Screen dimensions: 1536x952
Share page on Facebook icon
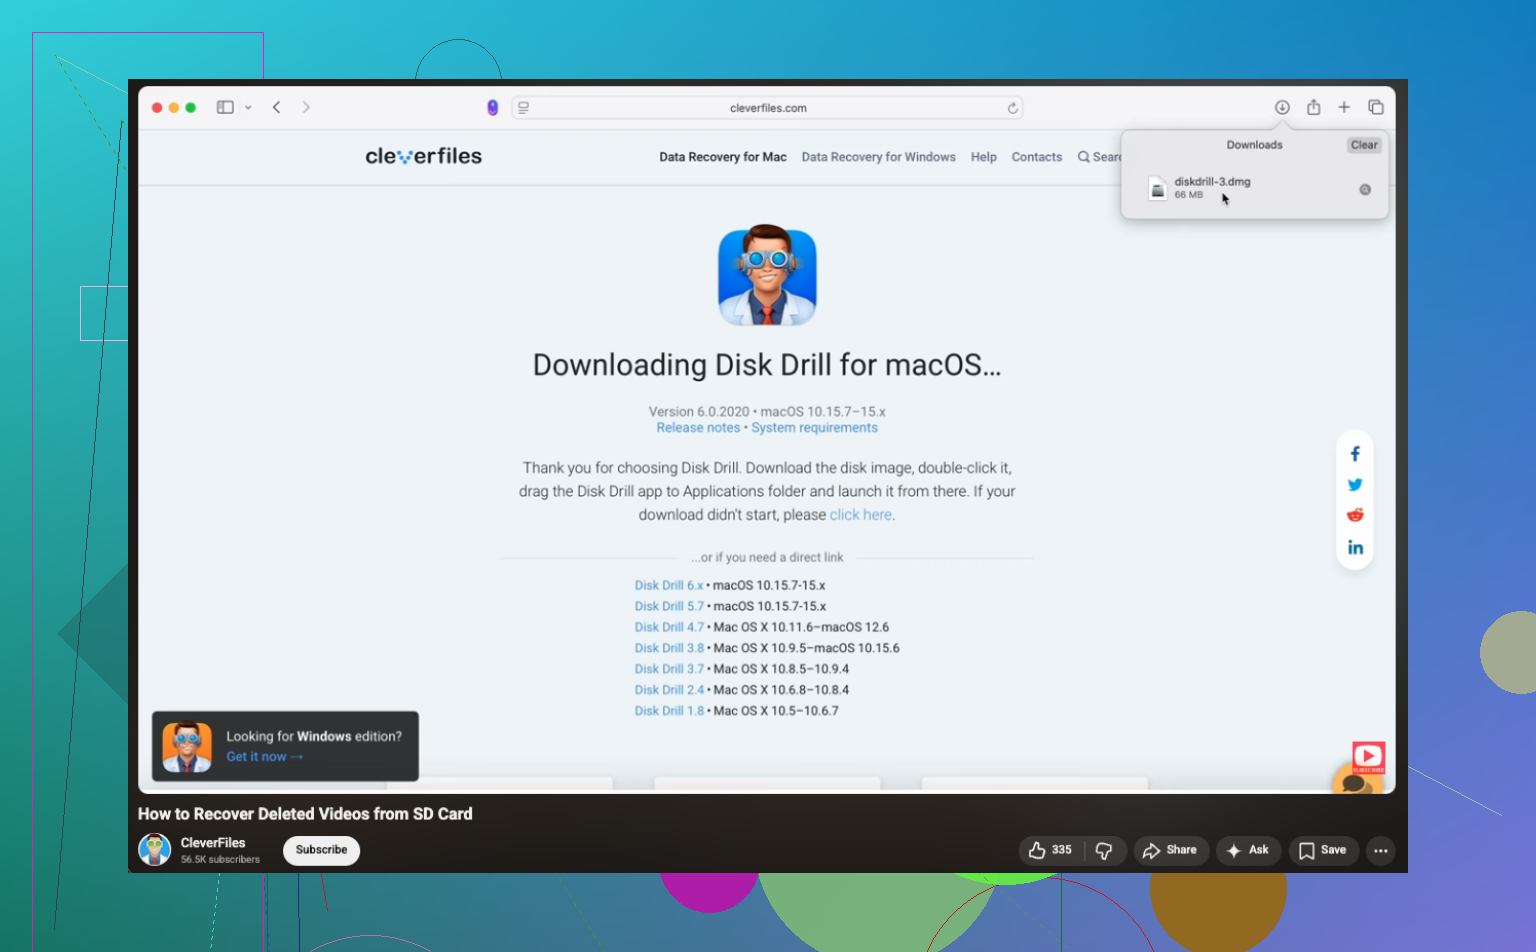[x=1355, y=454]
